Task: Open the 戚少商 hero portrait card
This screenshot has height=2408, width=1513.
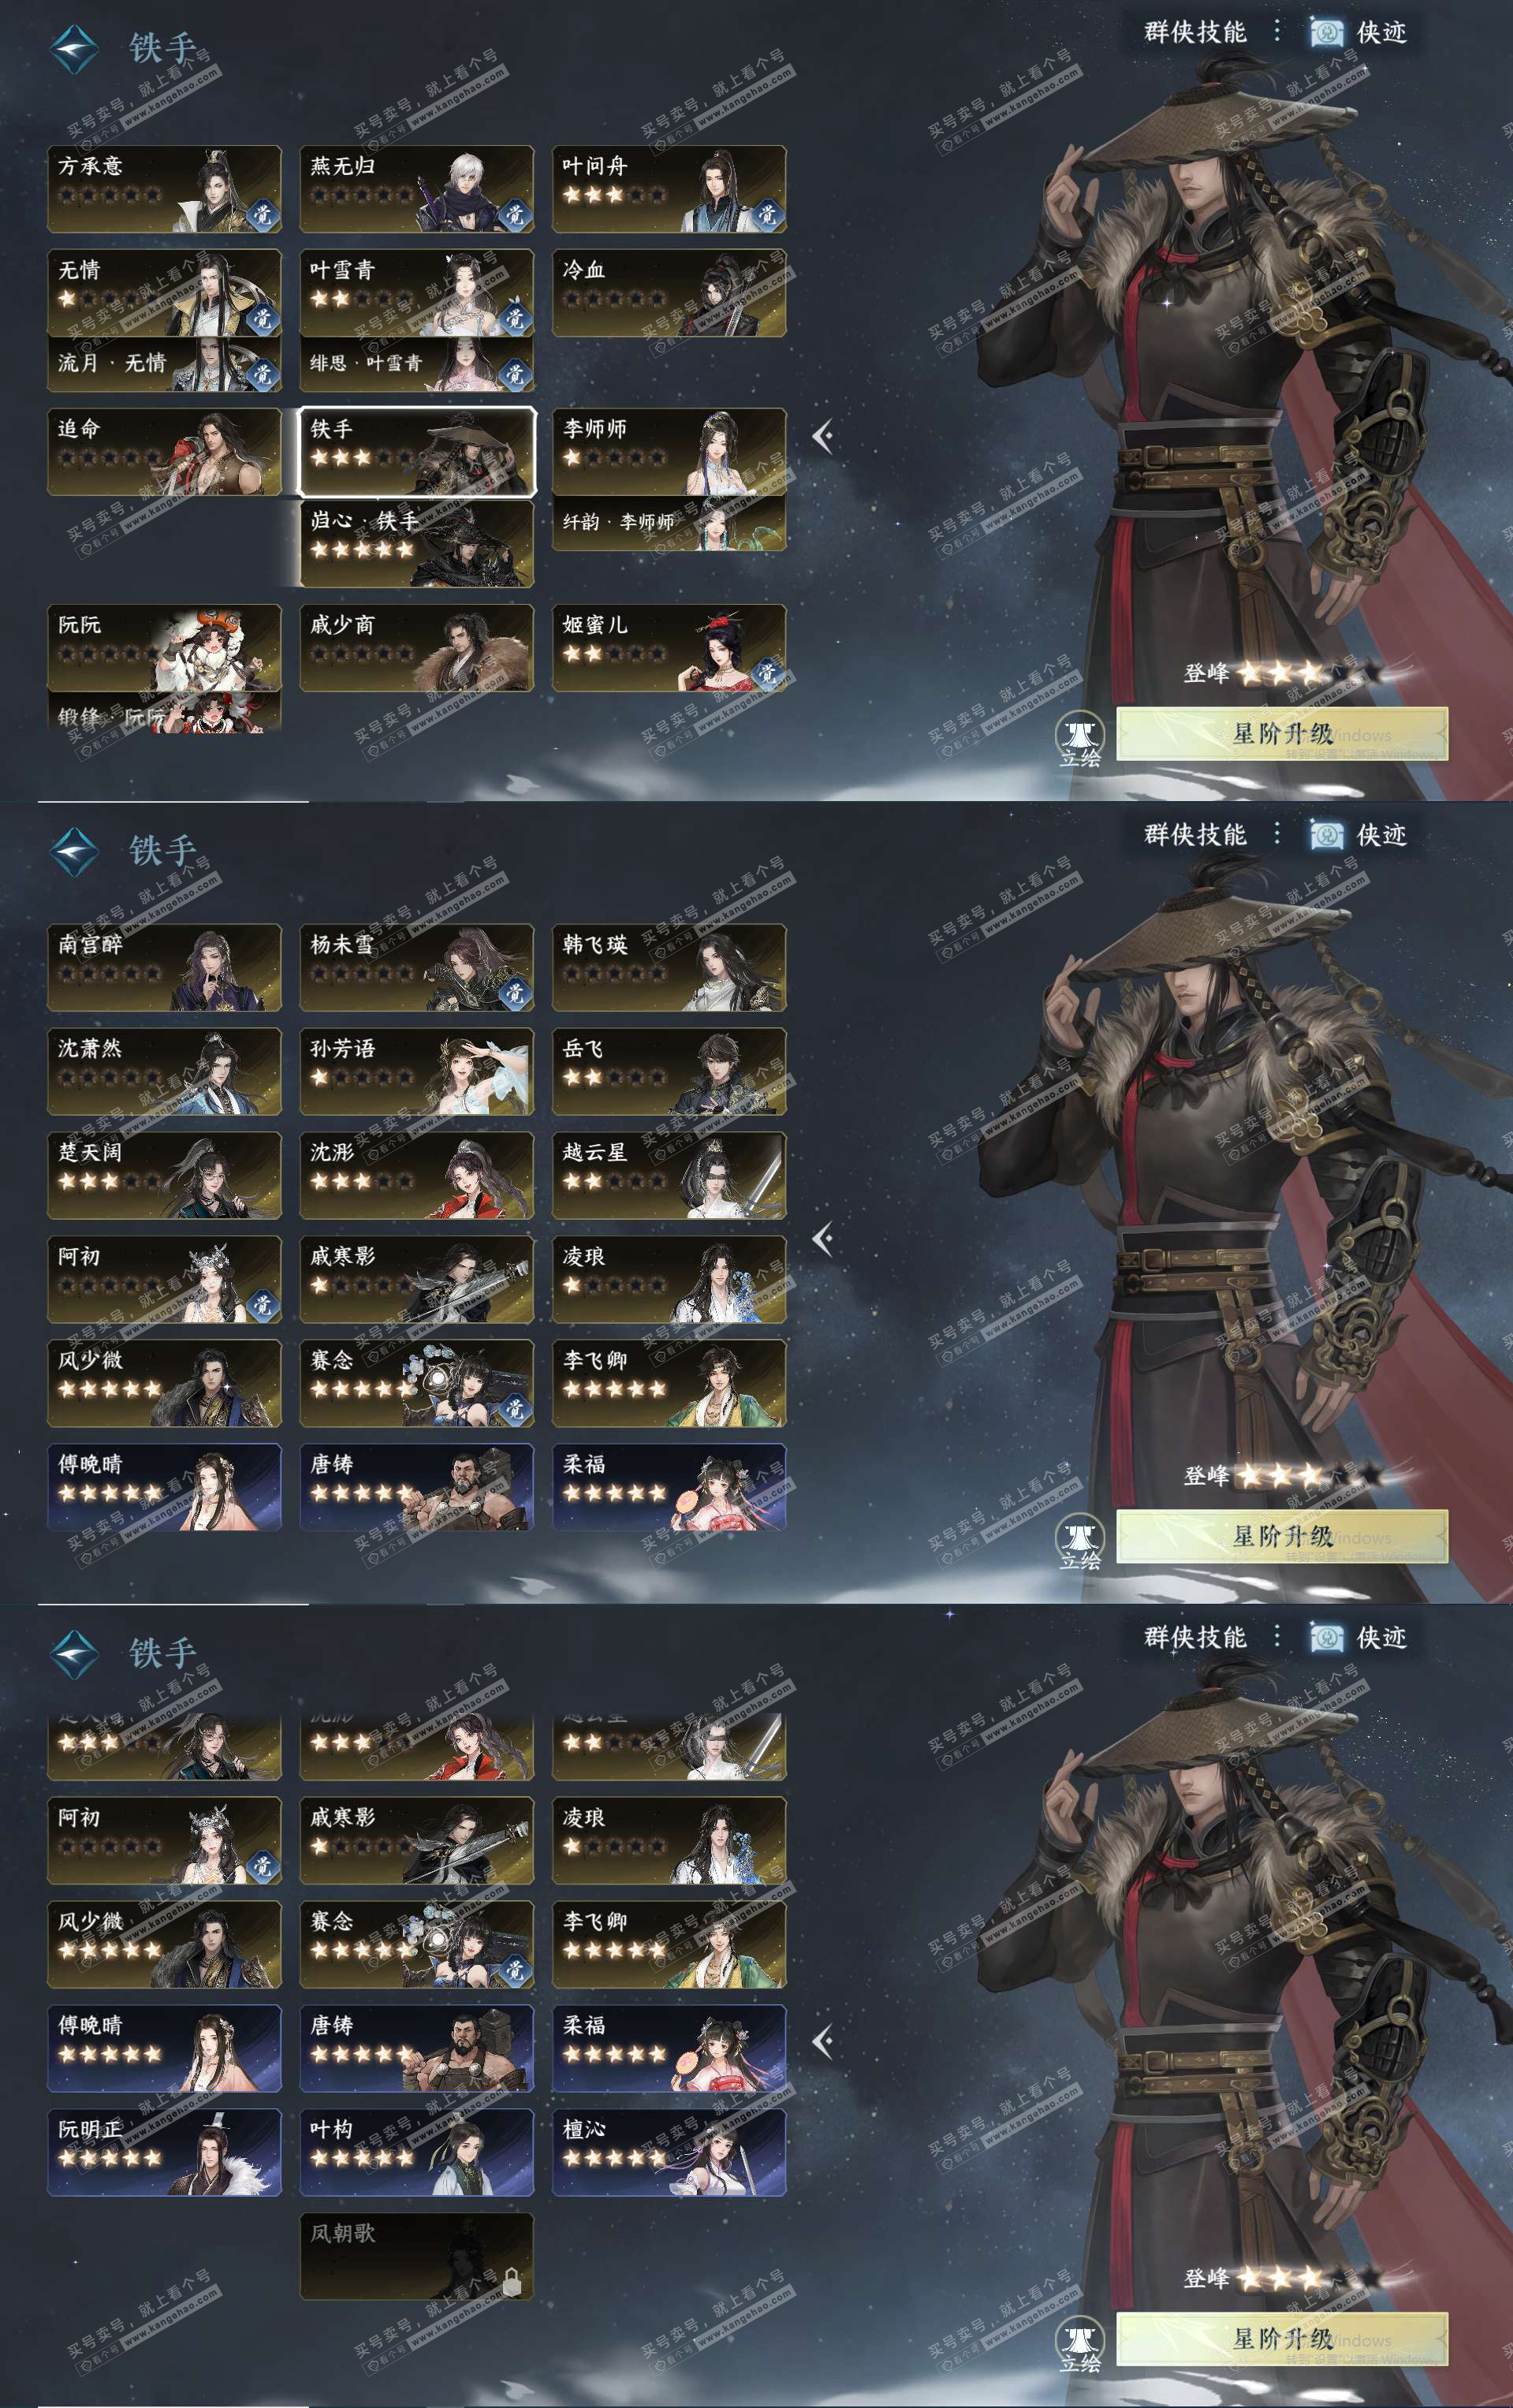Action: pyautogui.click(x=417, y=648)
